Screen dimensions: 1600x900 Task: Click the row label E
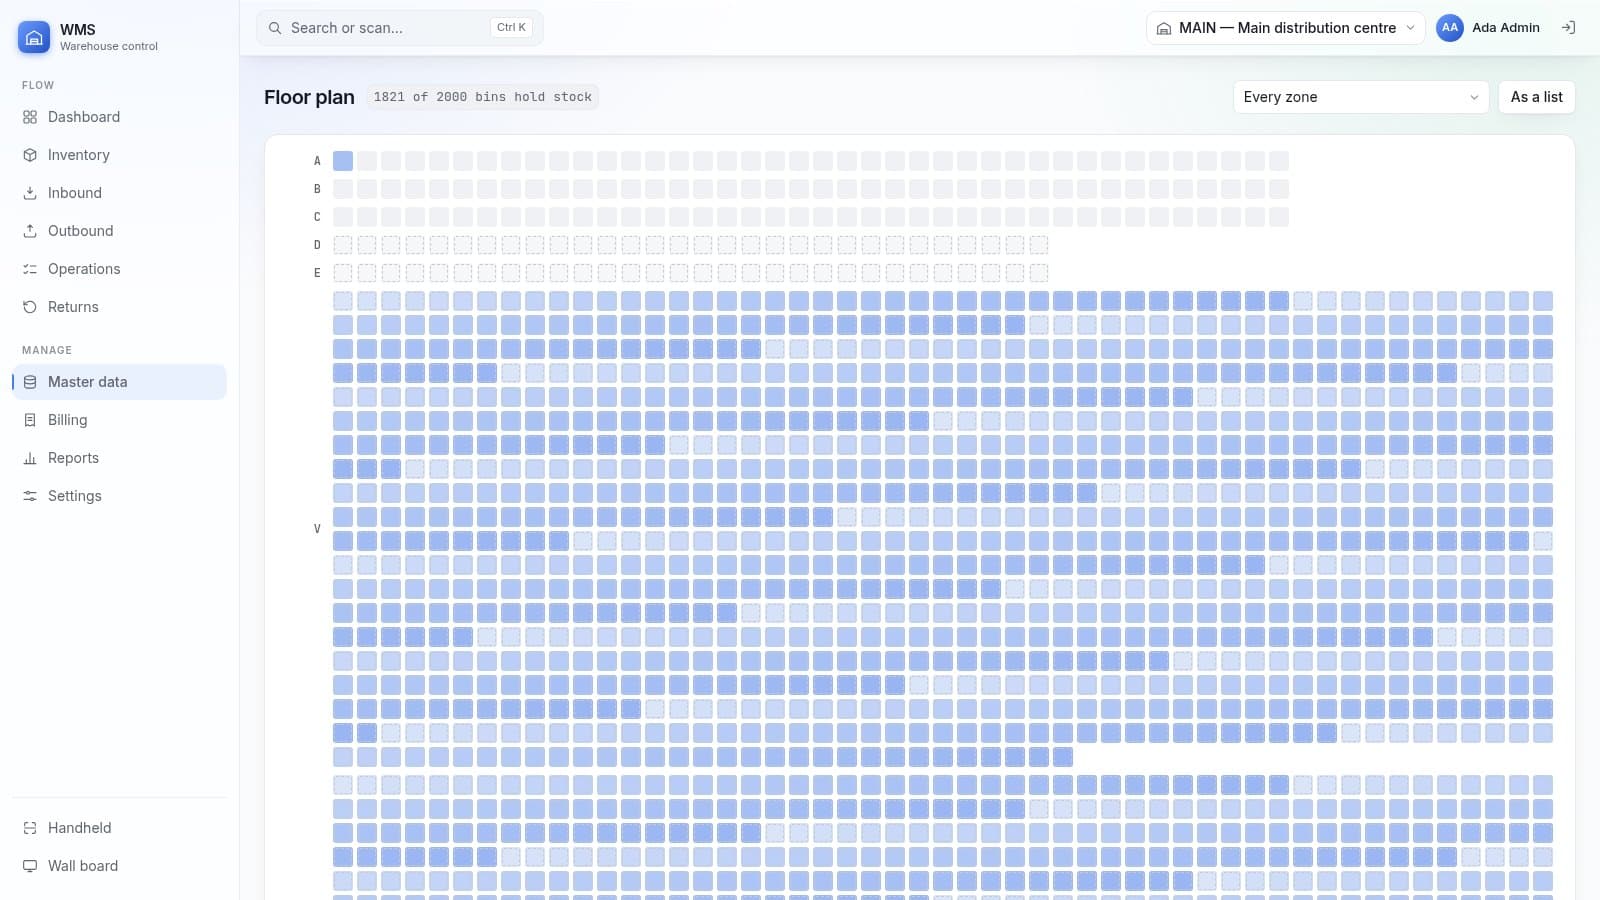[x=317, y=273]
